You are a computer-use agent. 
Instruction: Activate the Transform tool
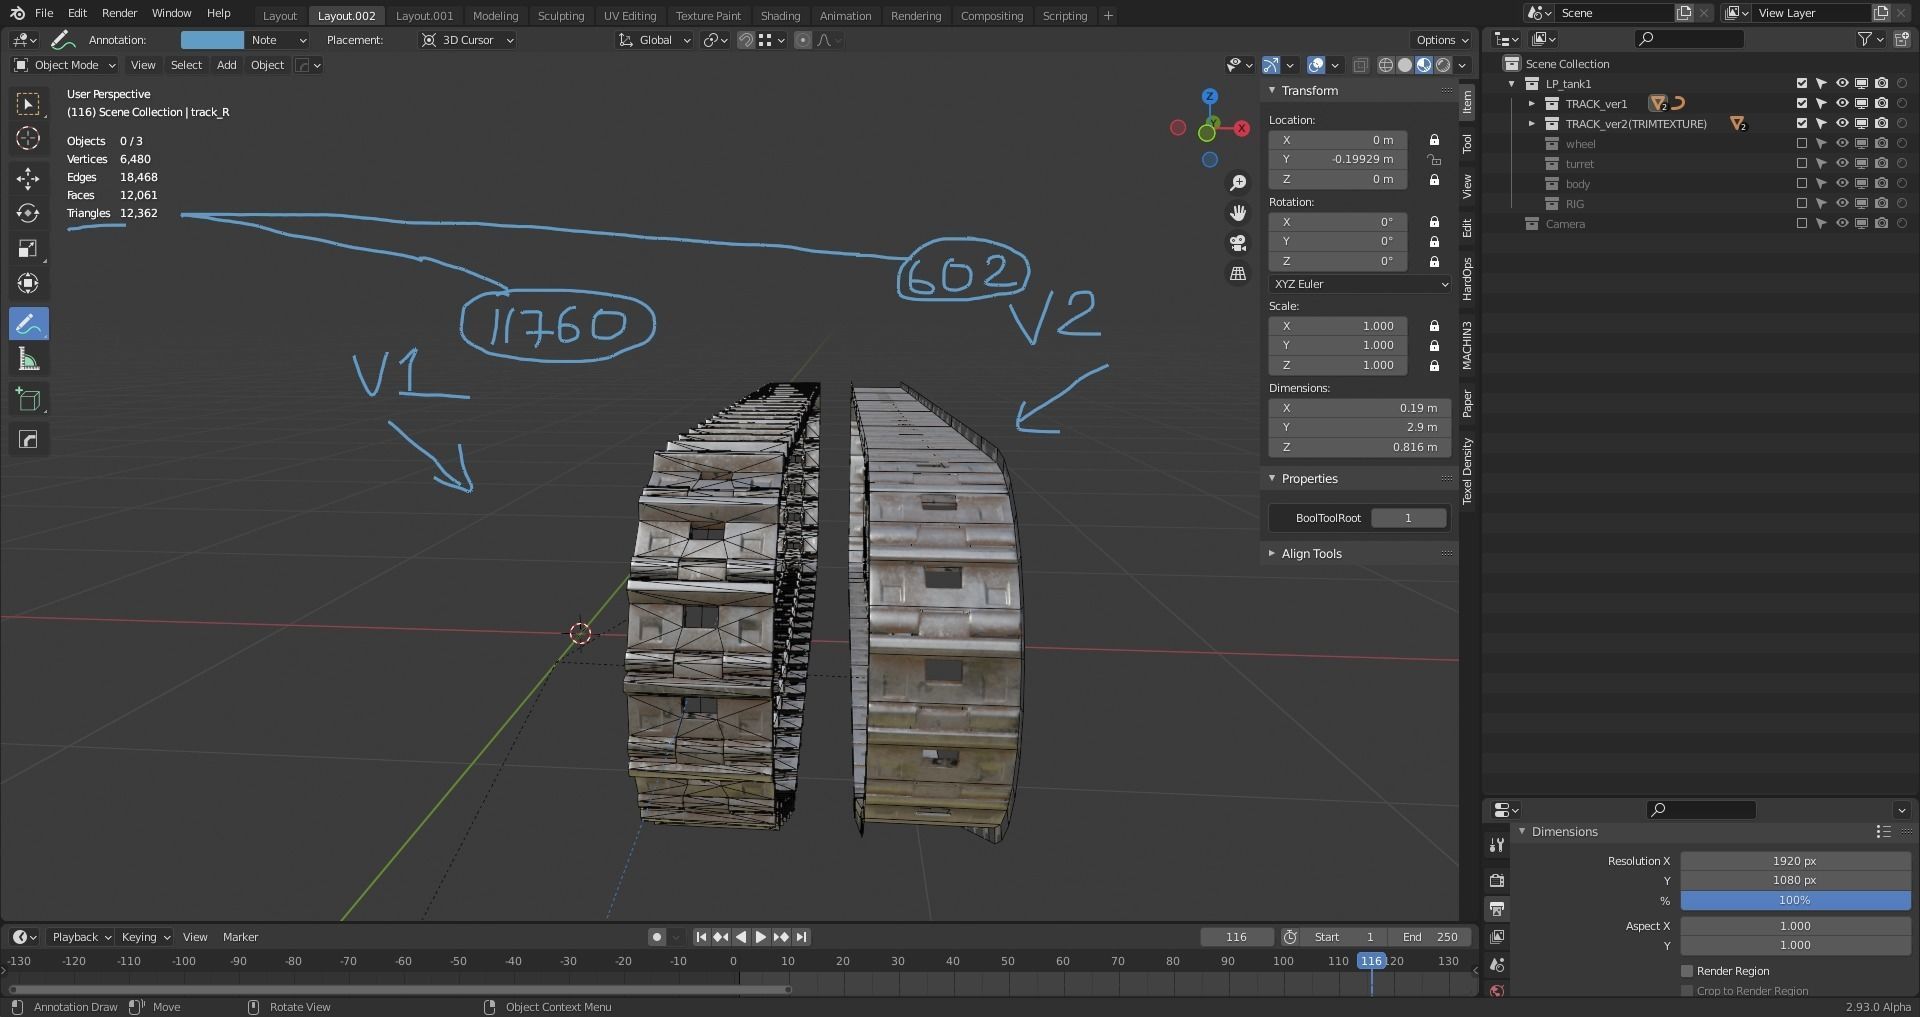click(28, 284)
